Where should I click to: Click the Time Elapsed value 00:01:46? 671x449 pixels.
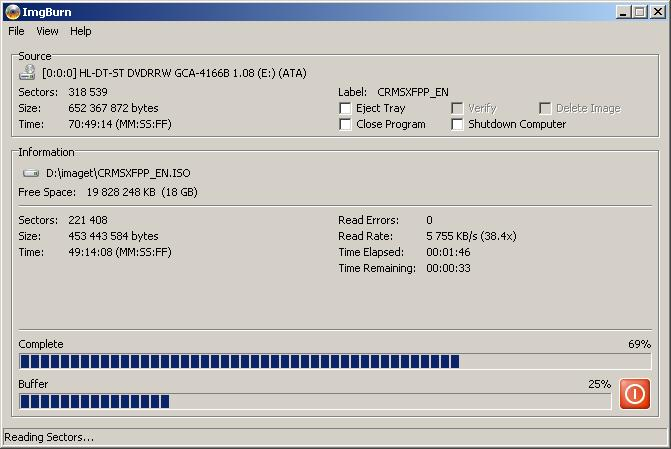(x=448, y=252)
